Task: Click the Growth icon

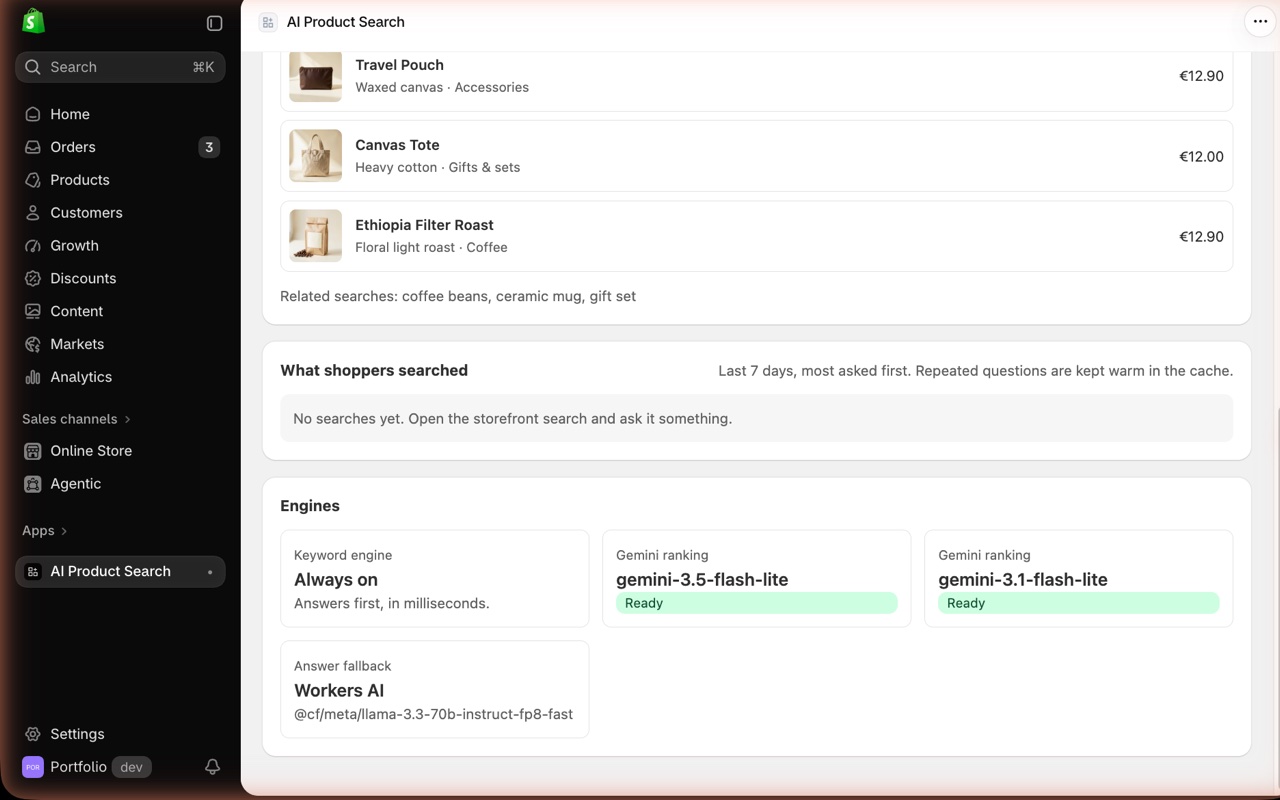Action: pyautogui.click(x=33, y=246)
